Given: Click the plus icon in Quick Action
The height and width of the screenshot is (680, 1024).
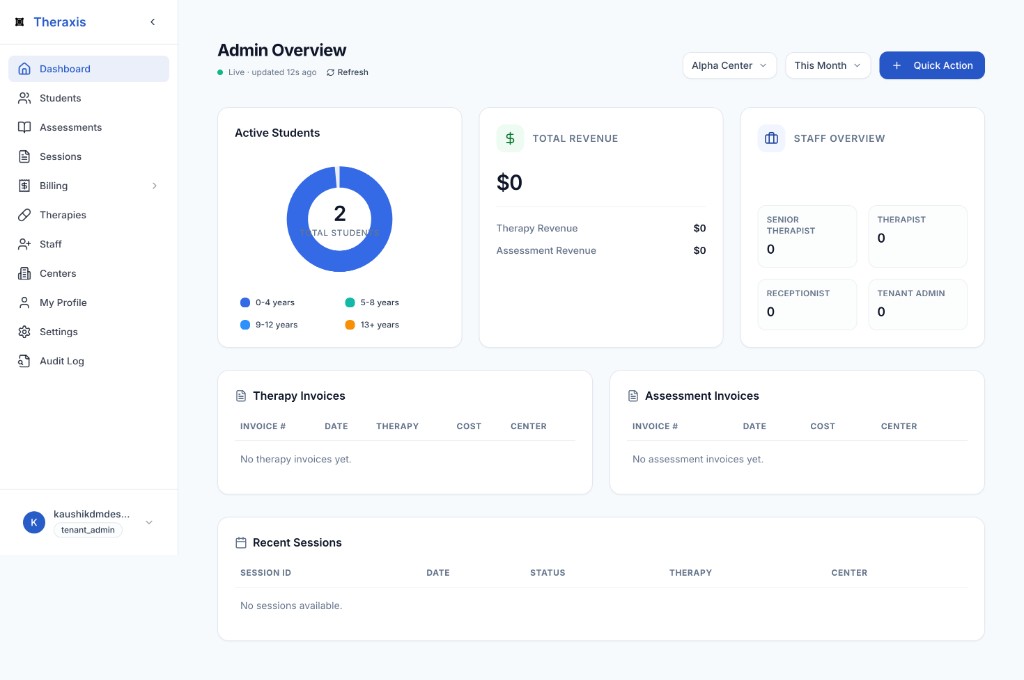Looking at the screenshot, I should (897, 65).
